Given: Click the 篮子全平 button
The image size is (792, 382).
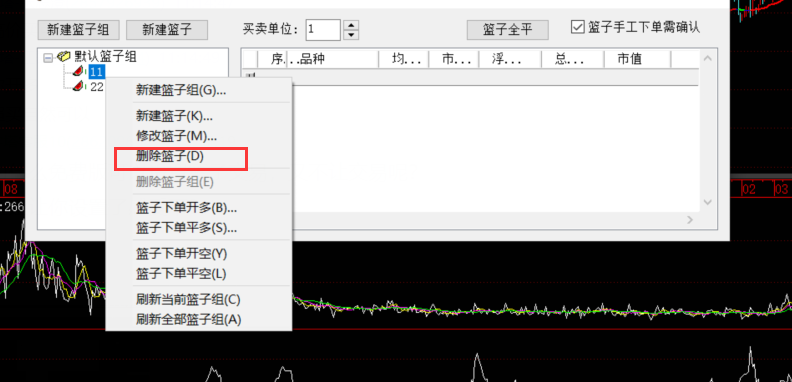Looking at the screenshot, I should click(x=508, y=29).
